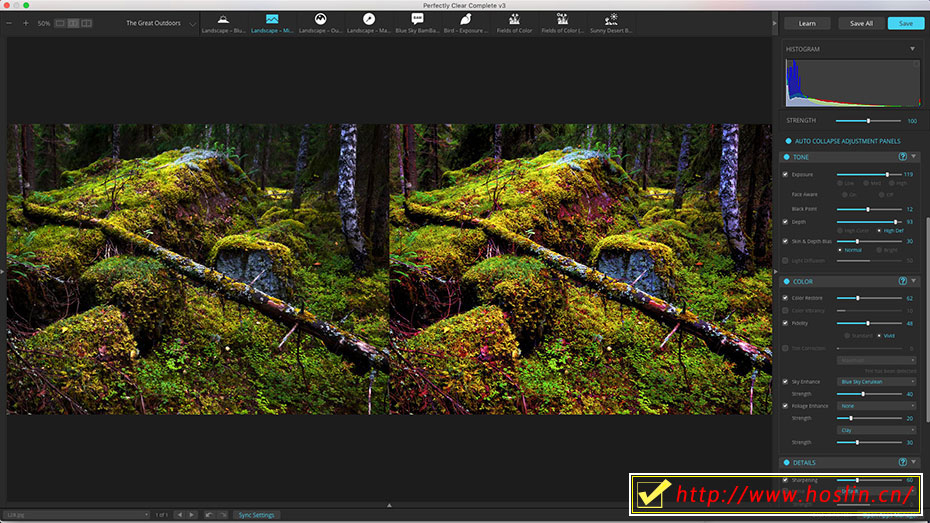This screenshot has width=930, height=523.
Task: Toggle the TONE panel enable dot
Action: coord(786,157)
